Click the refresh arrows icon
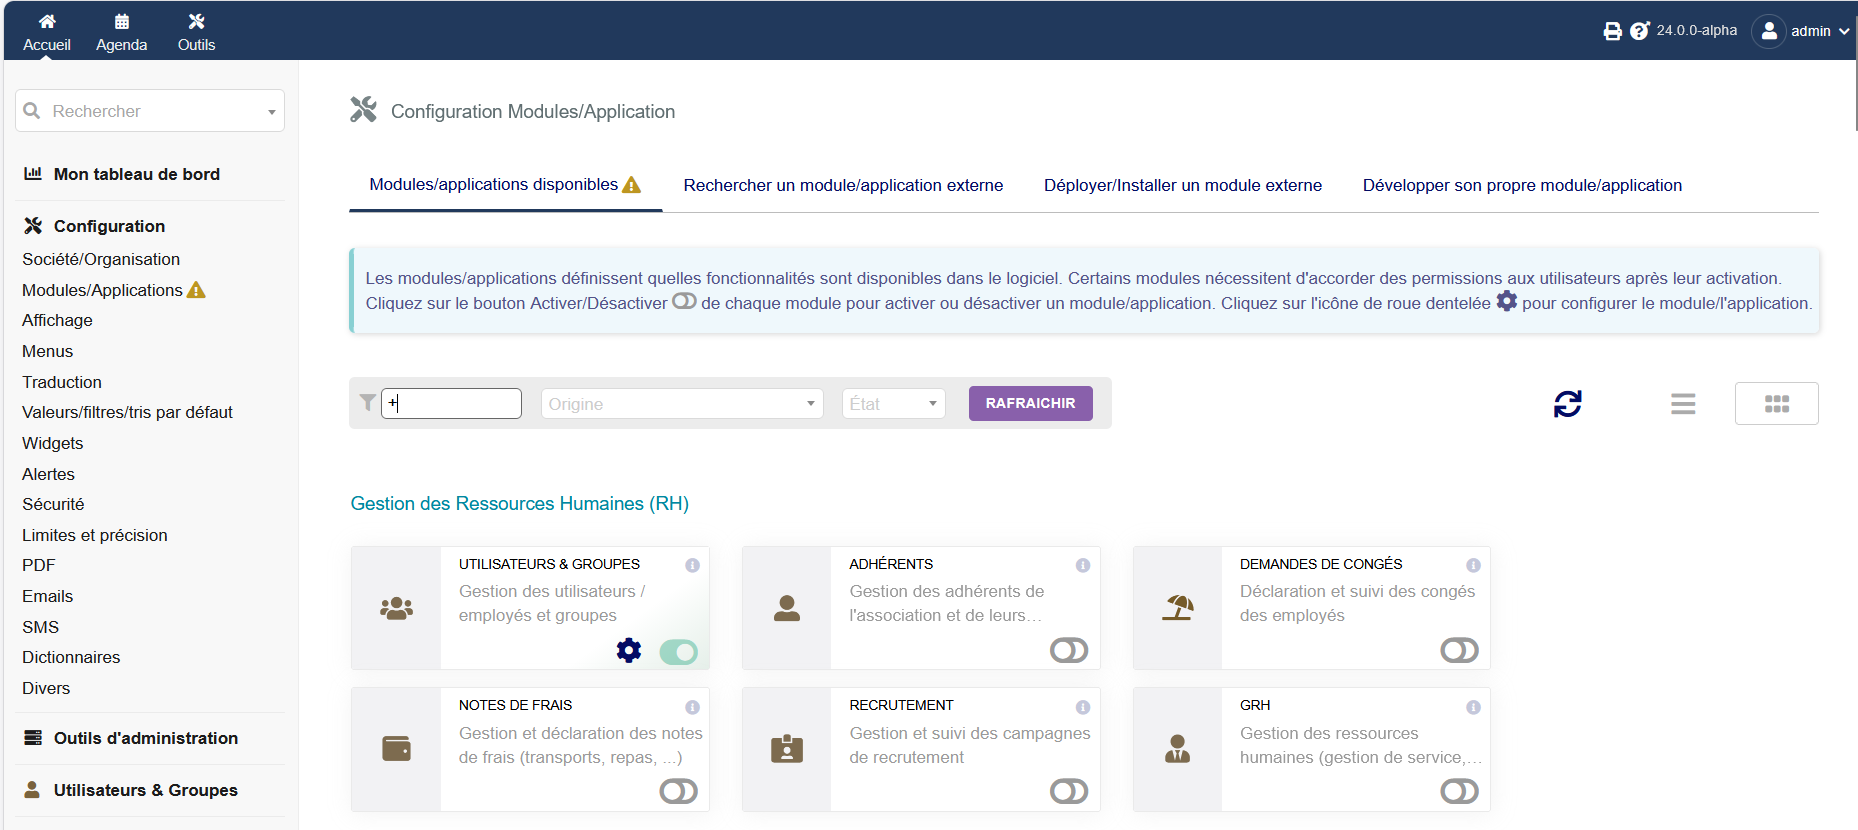Viewport: 1858px width, 830px height. pyautogui.click(x=1568, y=404)
